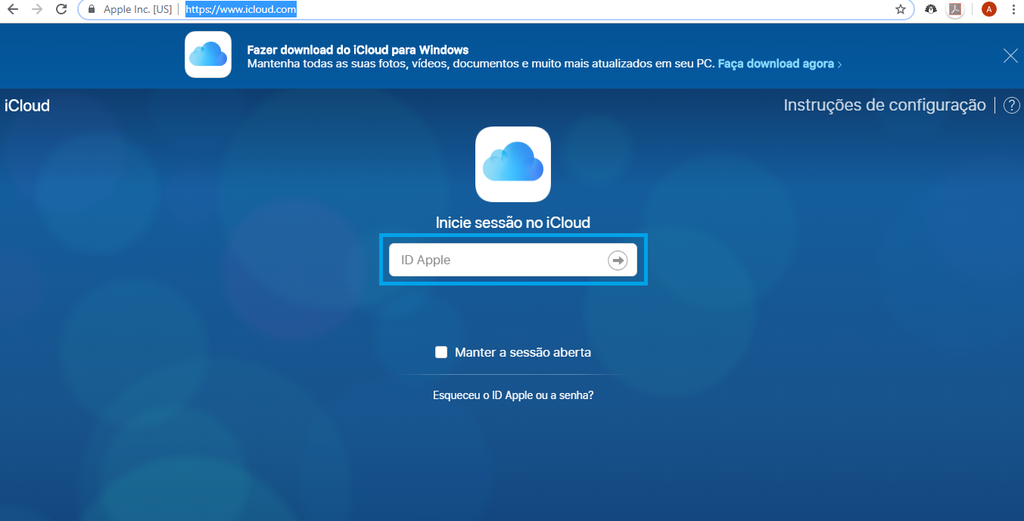
Task: Tick the Manter a sessão aberta checkbox
Action: tap(441, 352)
